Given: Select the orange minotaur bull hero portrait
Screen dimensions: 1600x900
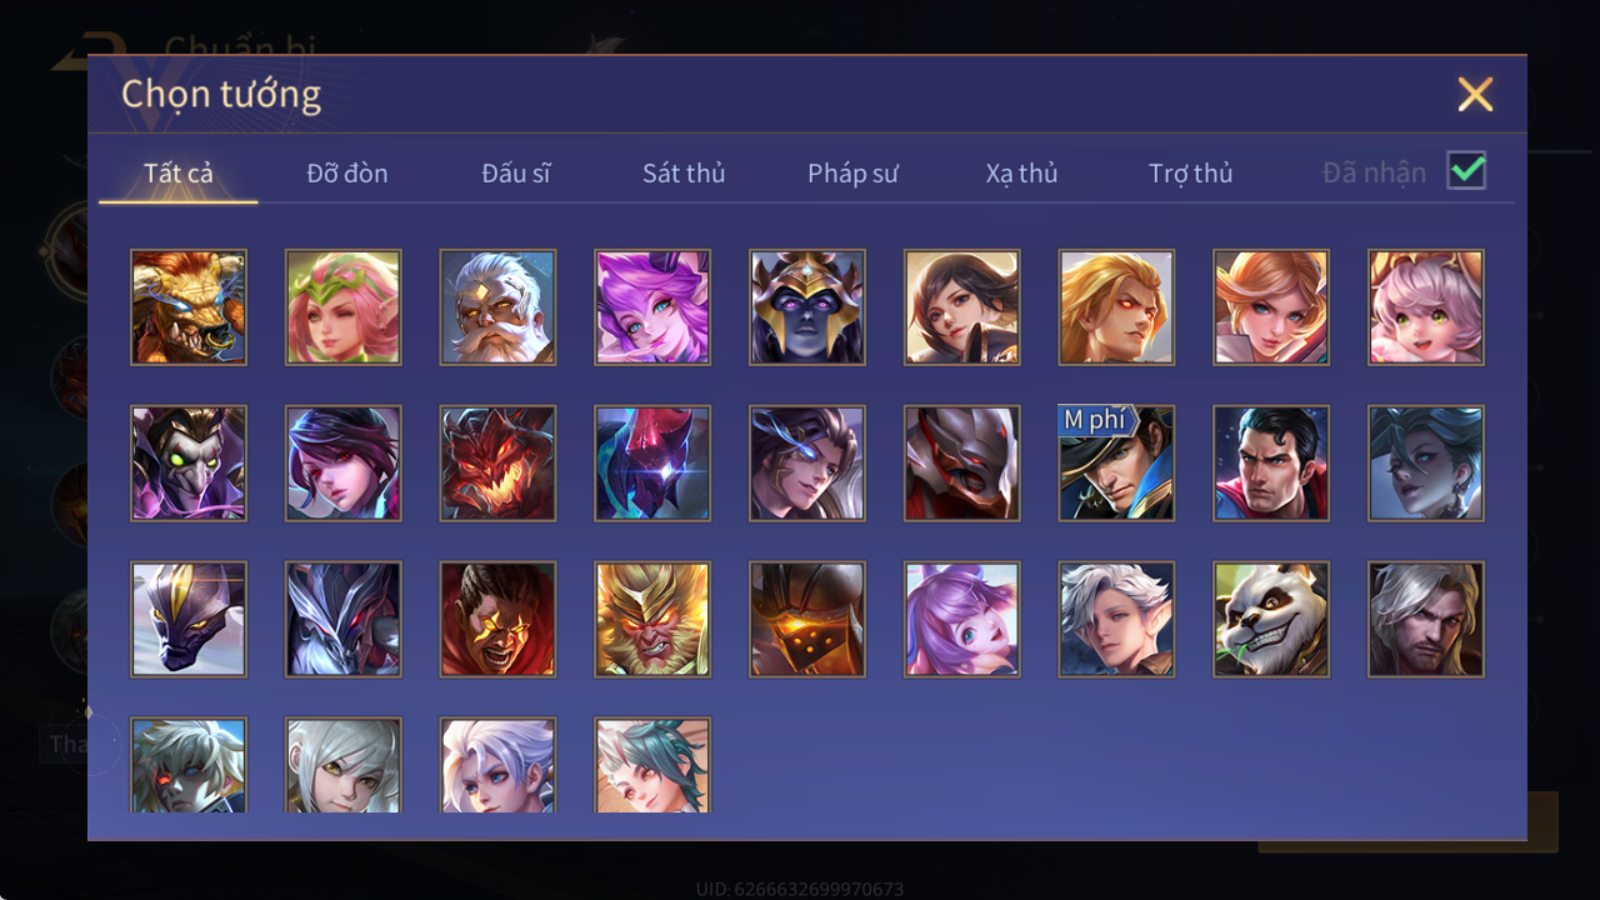Looking at the screenshot, I should click(188, 307).
